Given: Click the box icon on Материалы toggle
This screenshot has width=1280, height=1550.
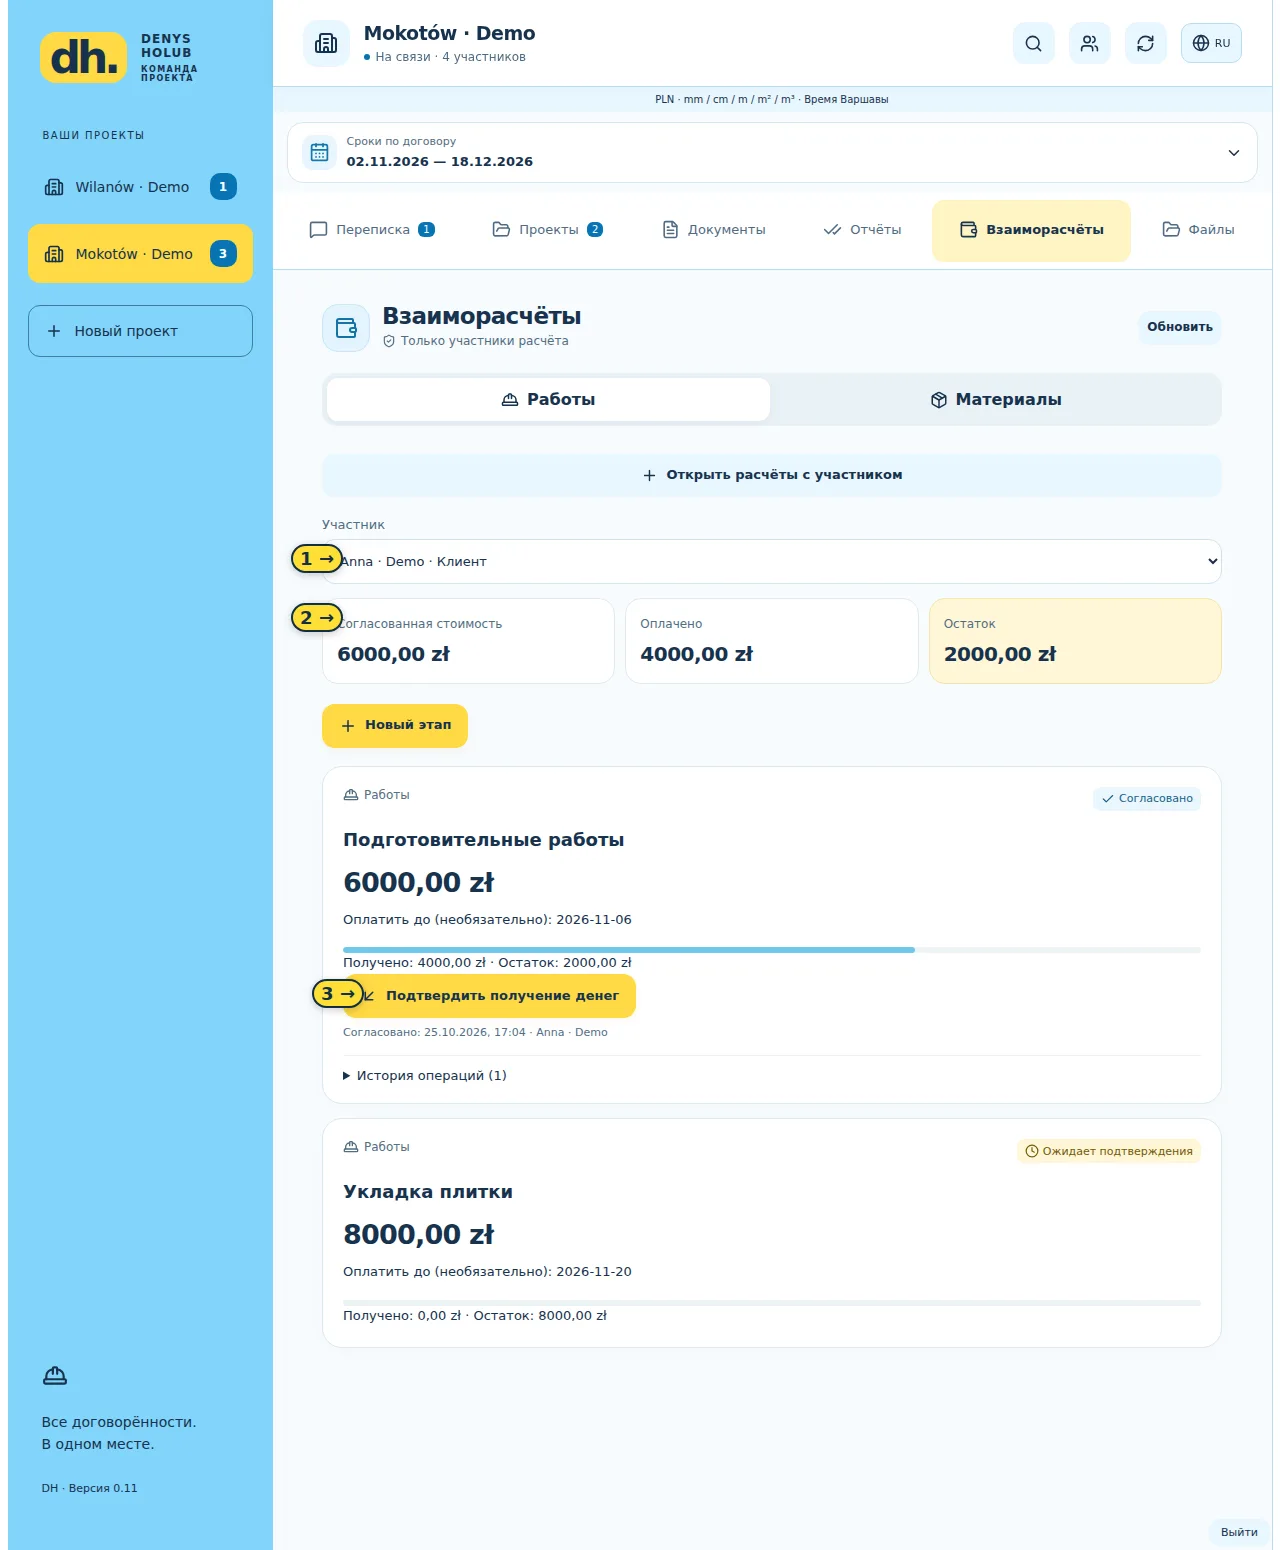Looking at the screenshot, I should [939, 400].
